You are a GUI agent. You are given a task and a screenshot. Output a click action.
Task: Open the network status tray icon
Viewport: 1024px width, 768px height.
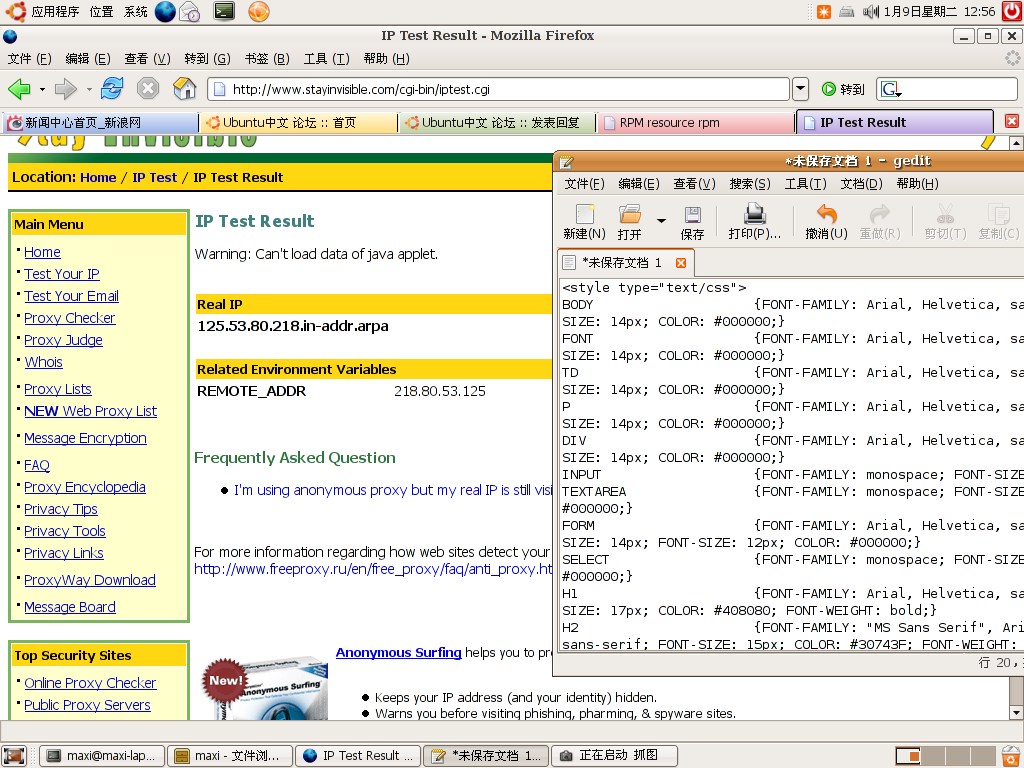coord(846,12)
